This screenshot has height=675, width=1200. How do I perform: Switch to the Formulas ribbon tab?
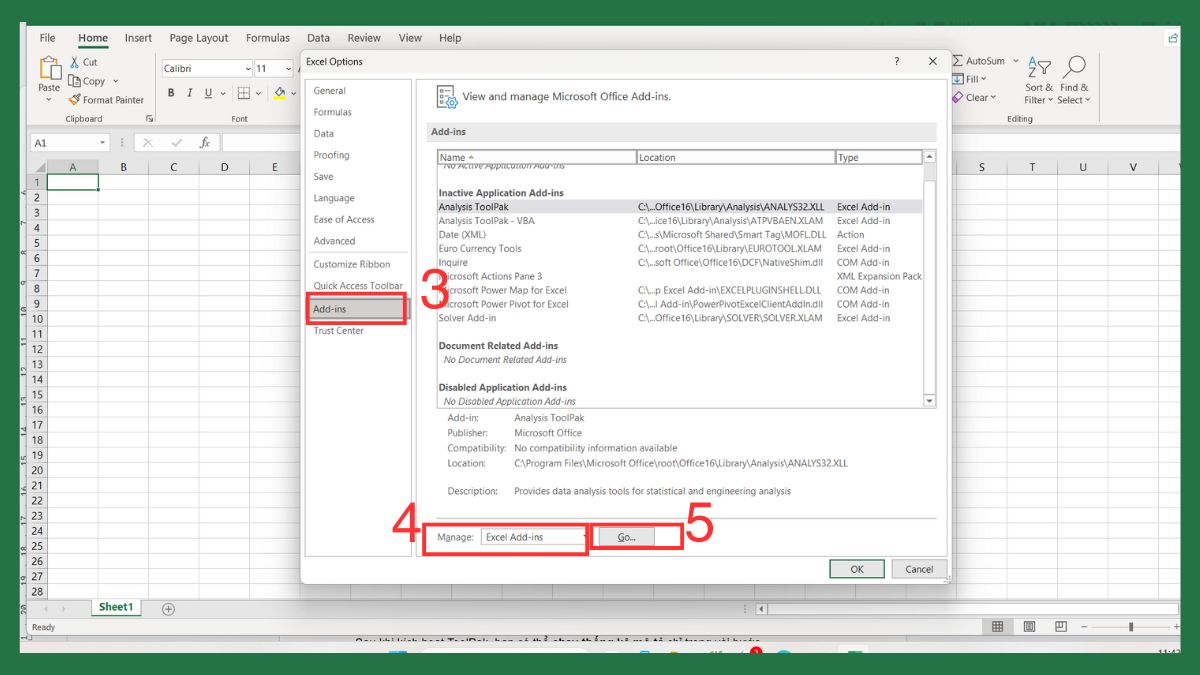pos(267,37)
